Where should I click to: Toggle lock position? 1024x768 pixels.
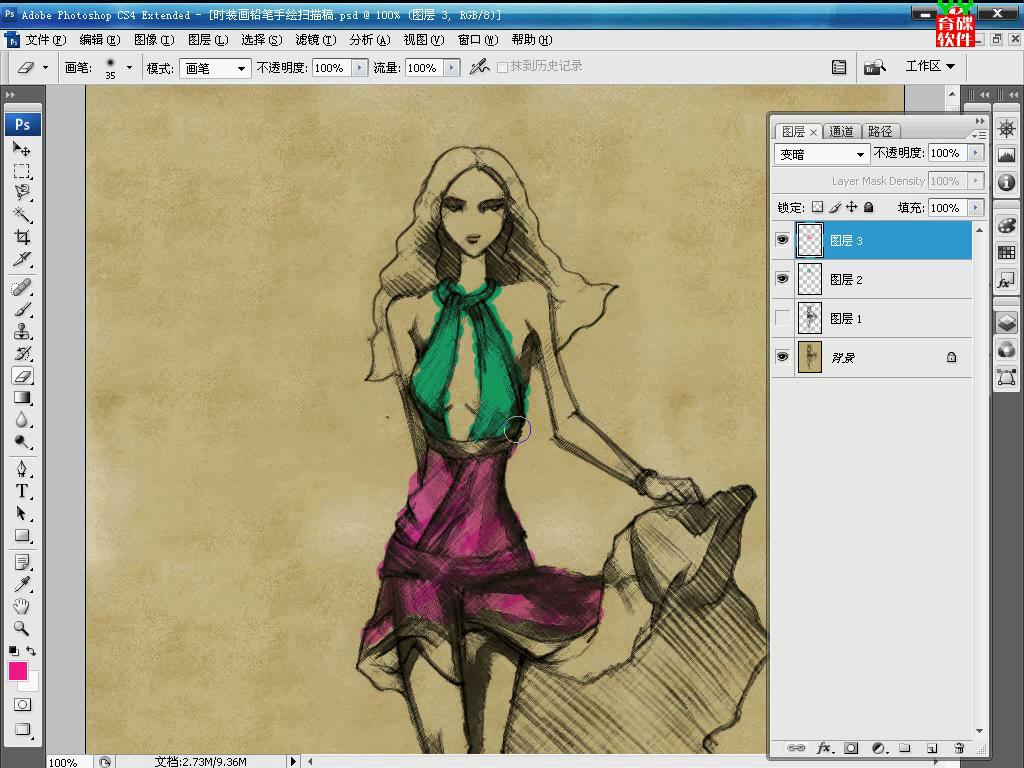click(x=852, y=207)
